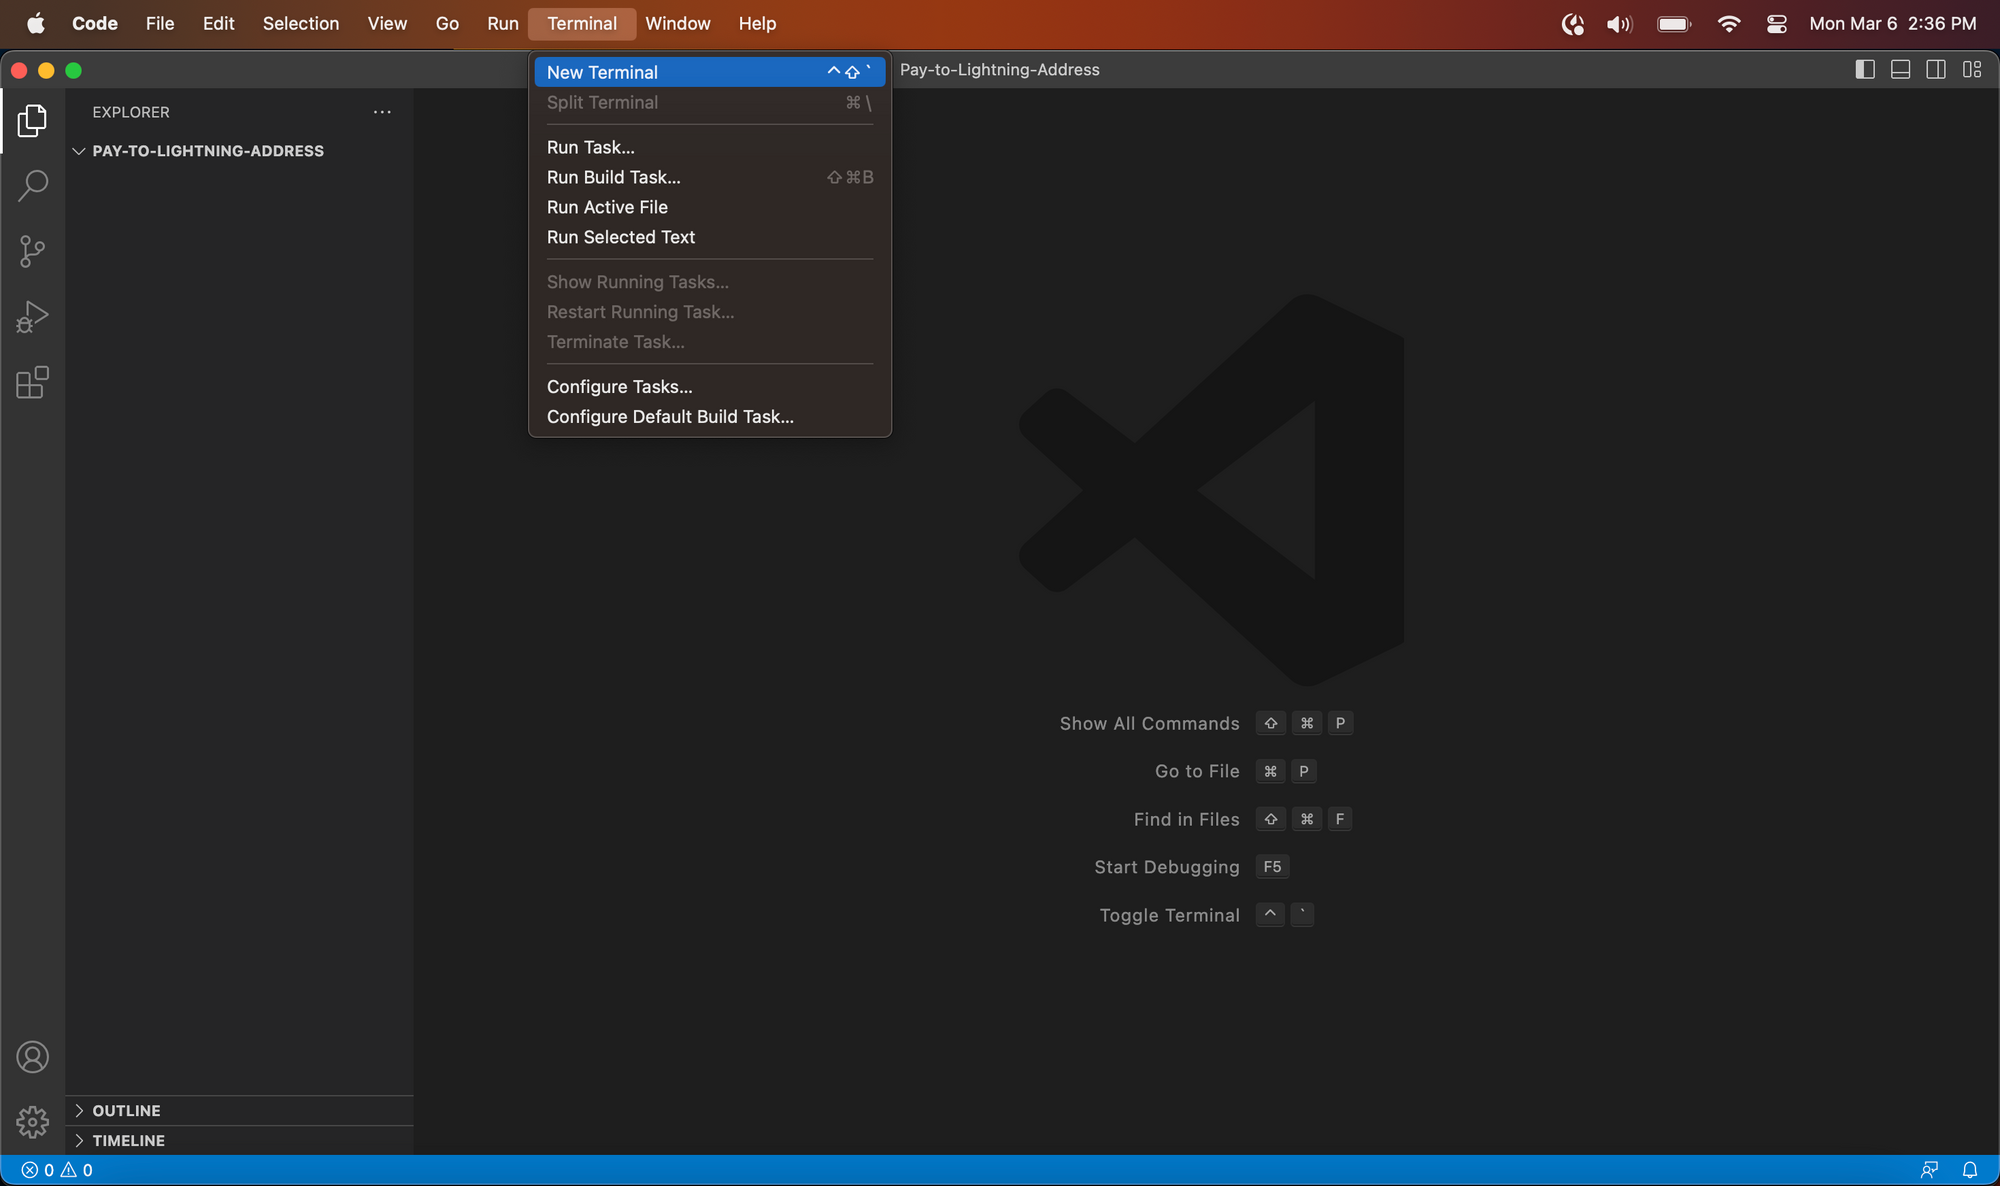Open the Code application menu
2000x1186 pixels.
95,23
